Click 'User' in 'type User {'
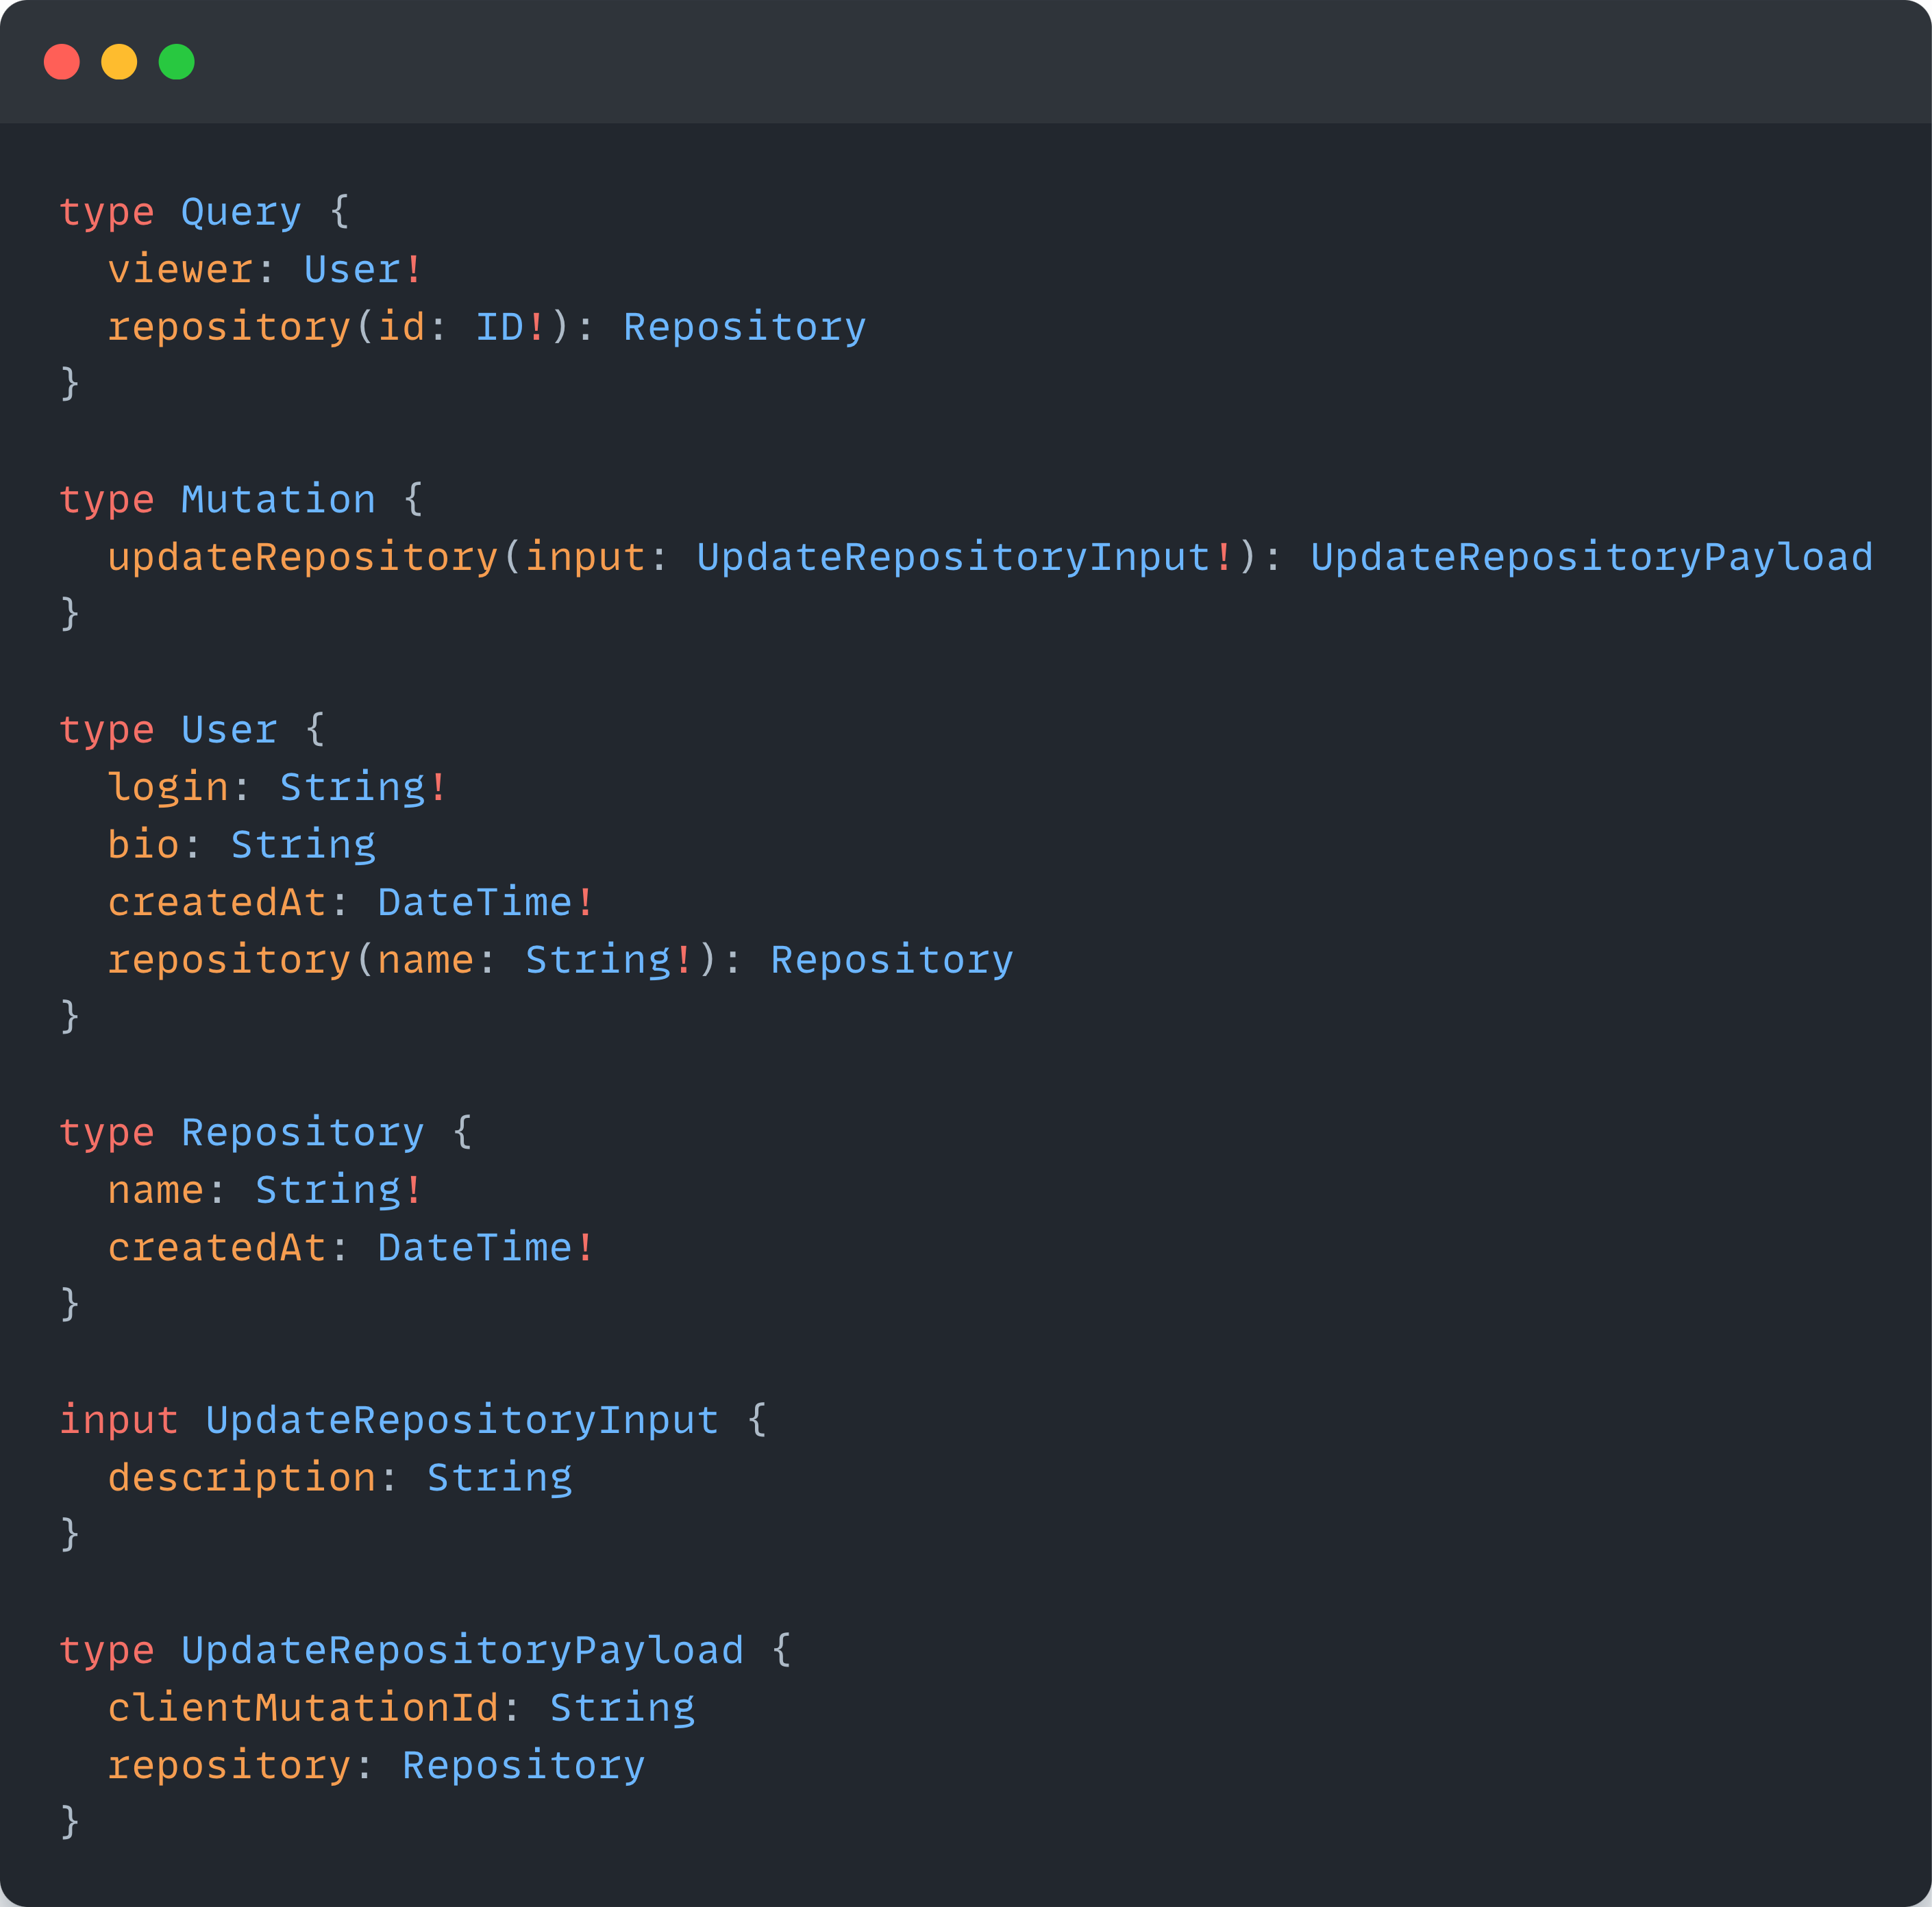This screenshot has height=1907, width=1932. 229,730
